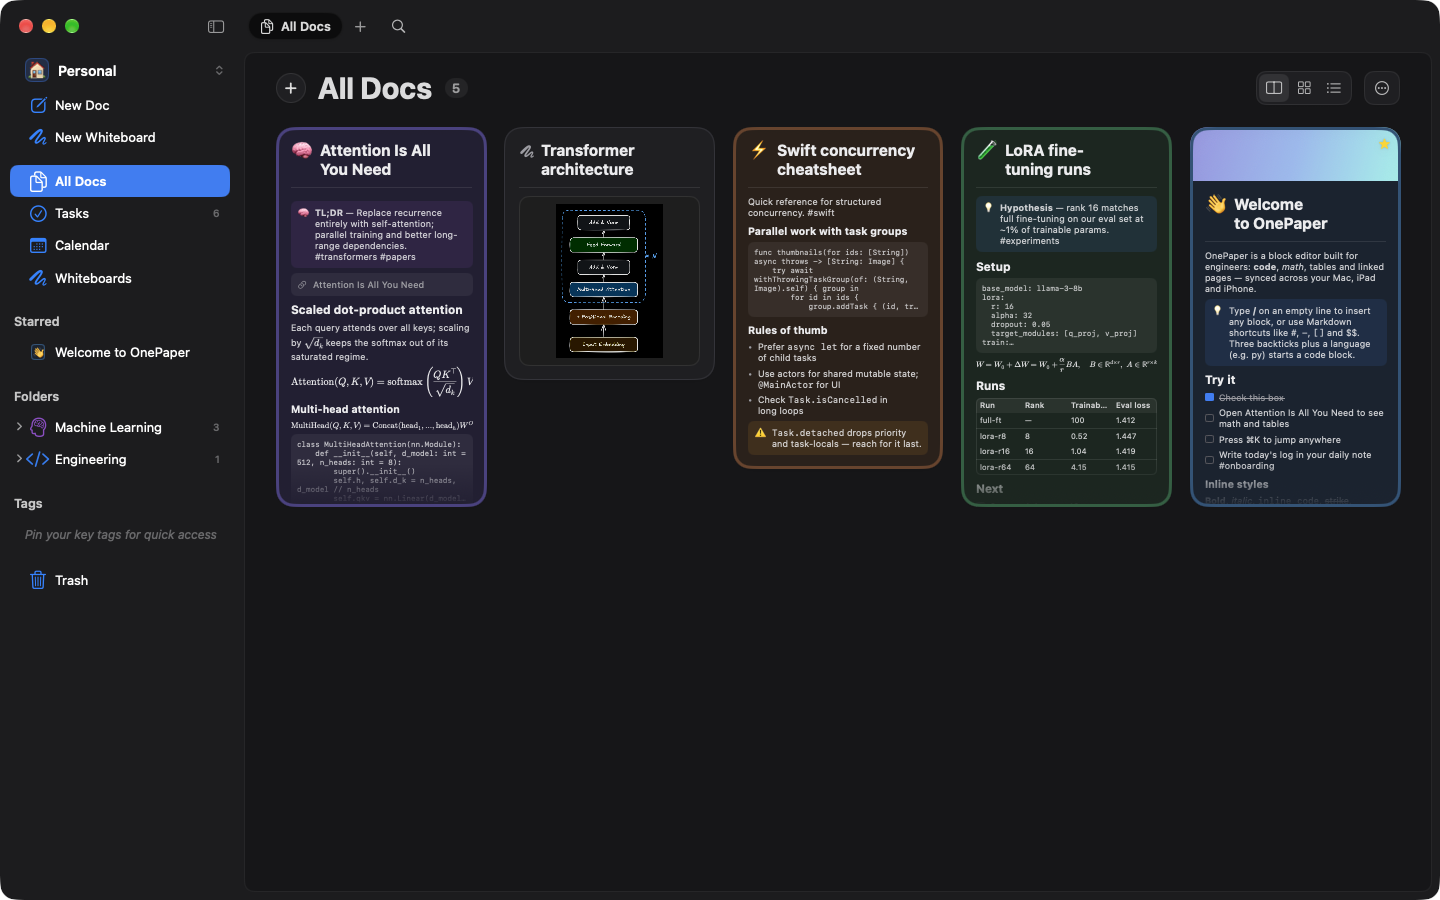Open Whiteboards in the sidebar

pos(120,279)
